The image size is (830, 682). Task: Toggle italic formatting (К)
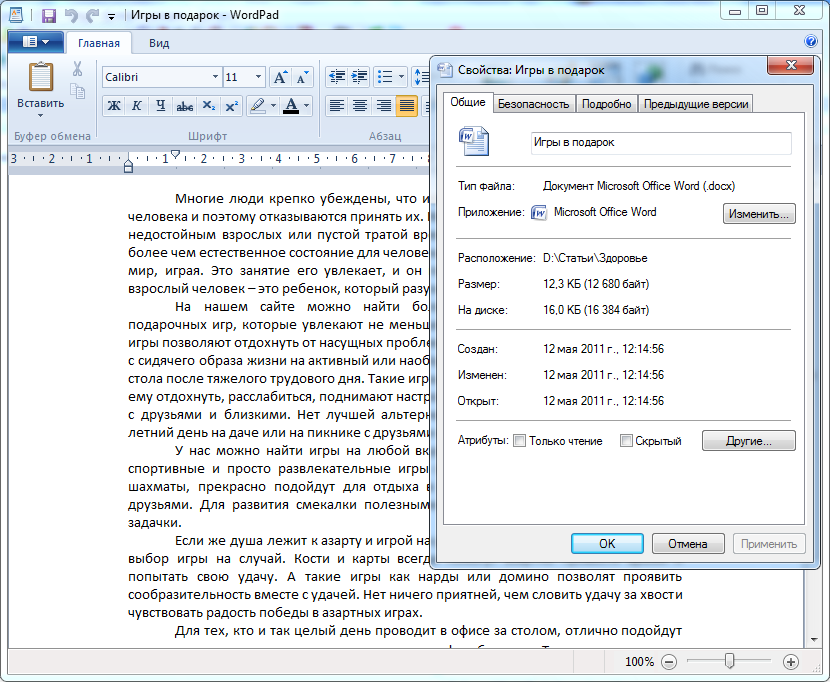coord(136,106)
